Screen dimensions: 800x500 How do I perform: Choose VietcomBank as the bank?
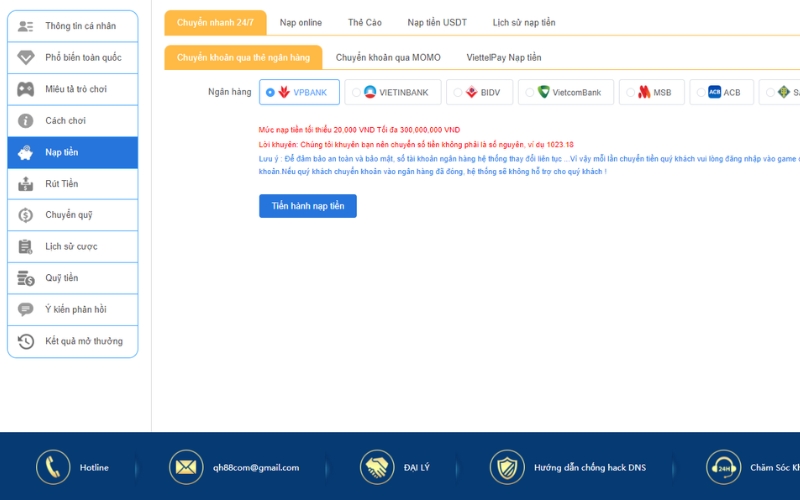pyautogui.click(x=529, y=93)
